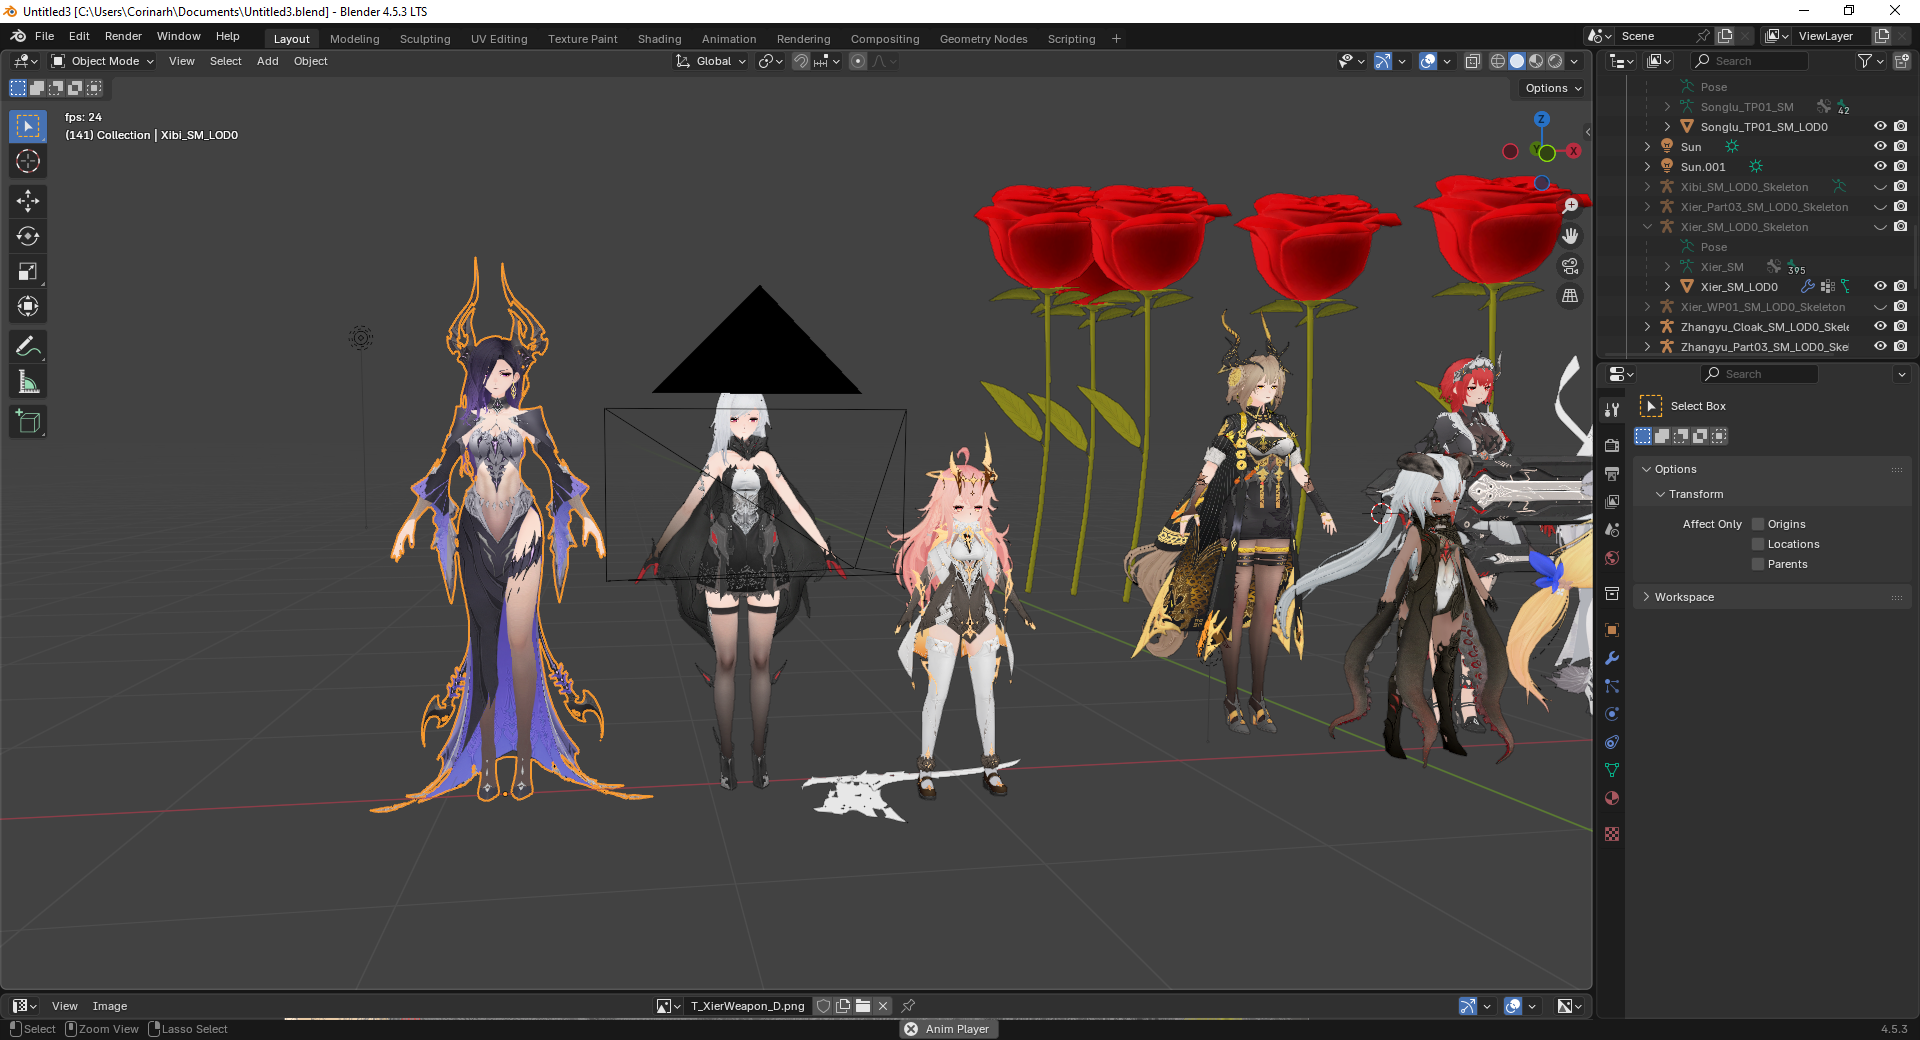
Task: Click the new collection icon in the Outliner
Action: tap(1901, 61)
